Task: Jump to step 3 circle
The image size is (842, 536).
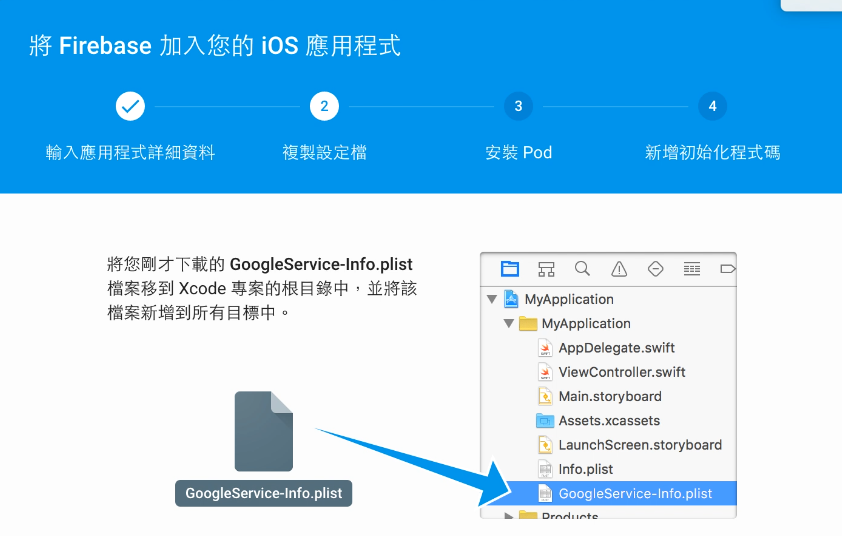Action: point(518,106)
